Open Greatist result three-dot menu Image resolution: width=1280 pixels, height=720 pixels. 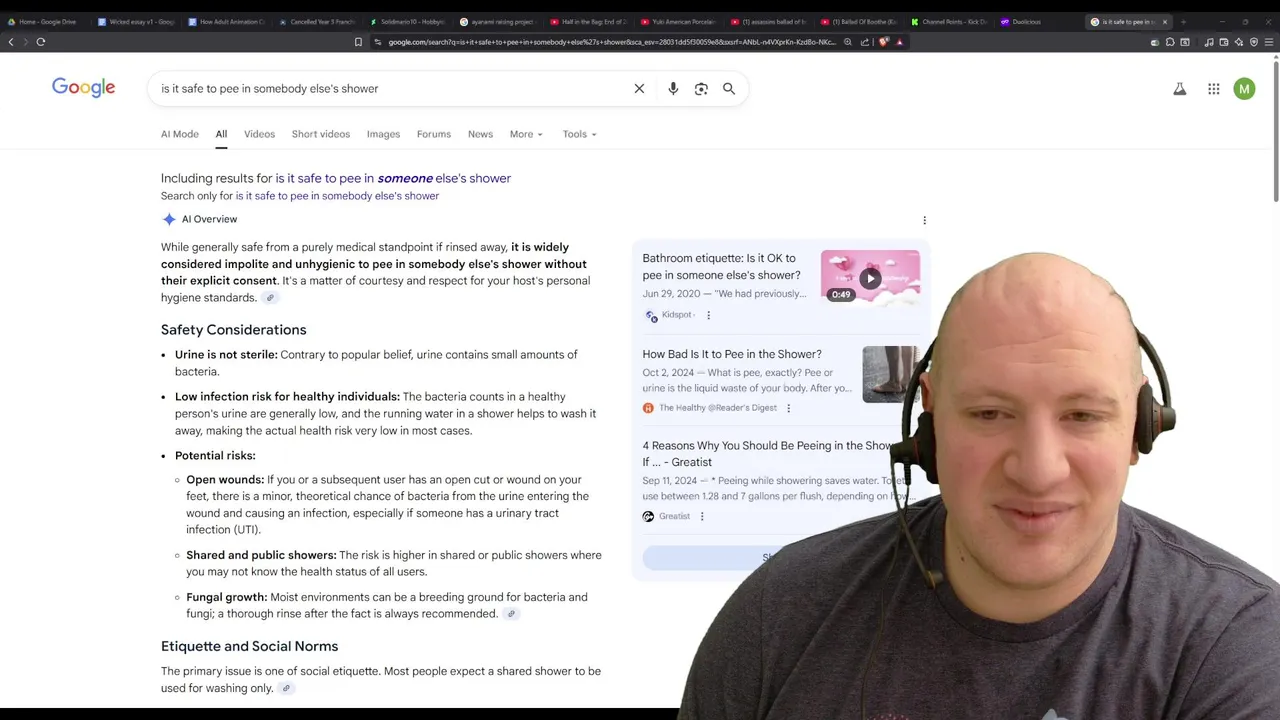pyautogui.click(x=702, y=517)
